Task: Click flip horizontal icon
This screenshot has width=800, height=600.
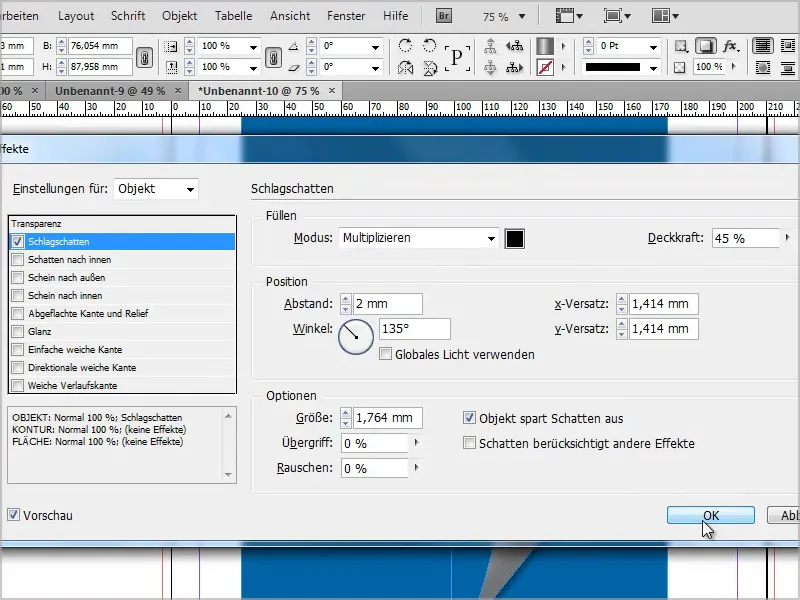Action: coord(405,67)
